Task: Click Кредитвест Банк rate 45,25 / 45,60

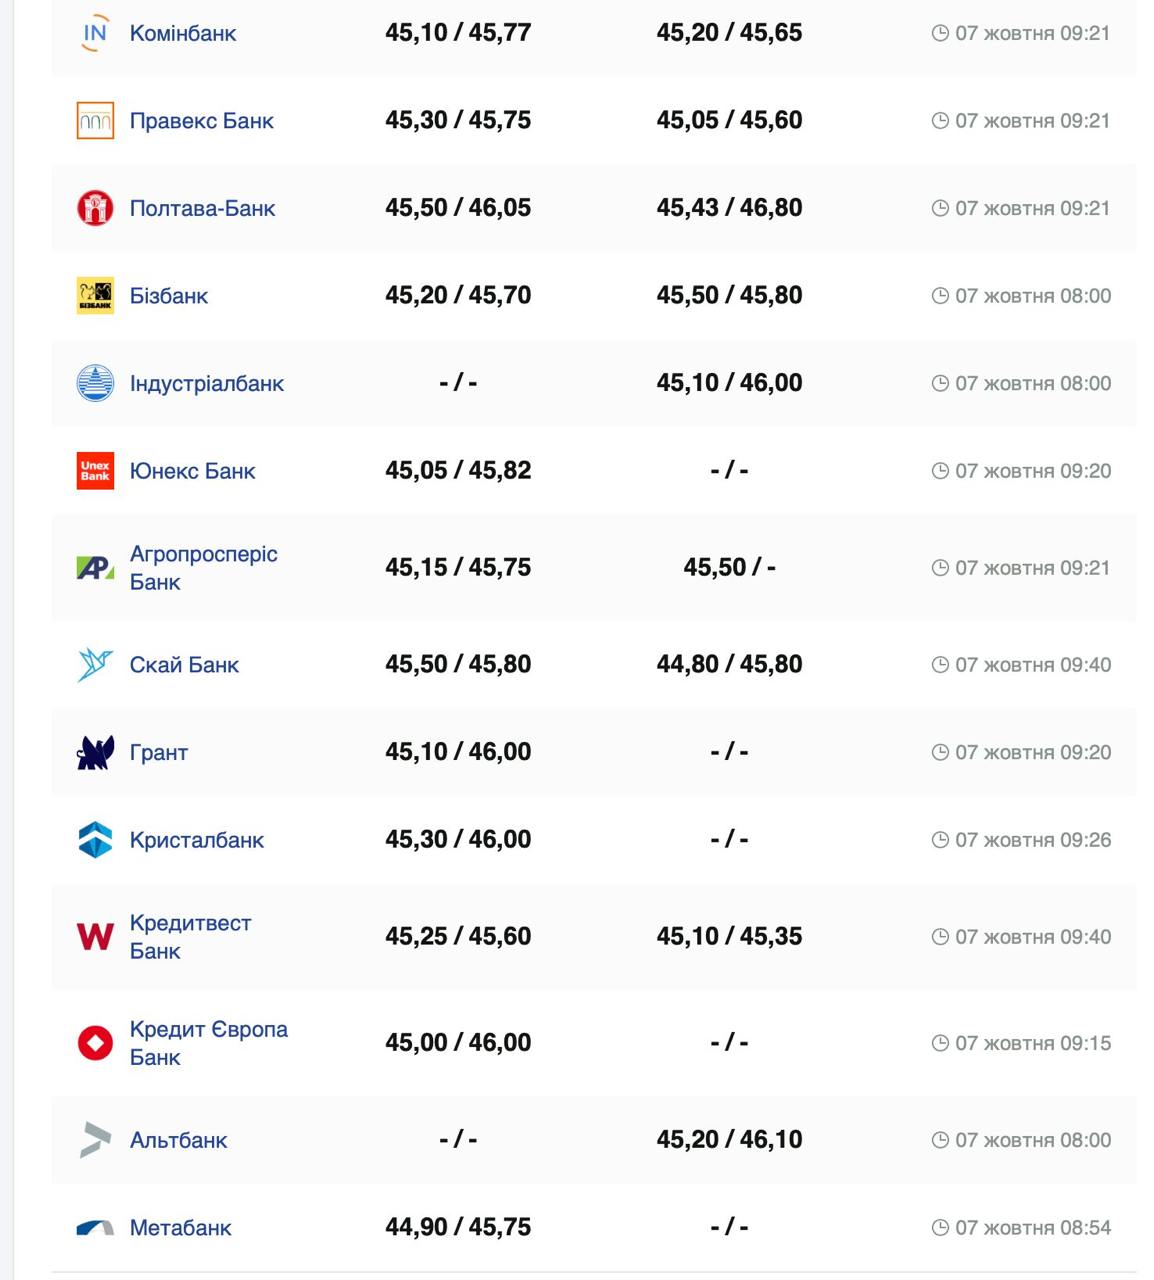Action: [458, 937]
